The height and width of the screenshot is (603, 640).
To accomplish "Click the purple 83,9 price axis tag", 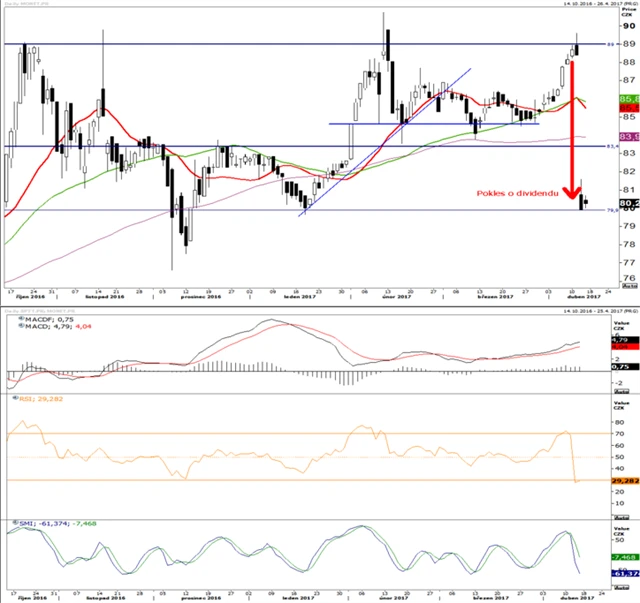I will pyautogui.click(x=629, y=136).
